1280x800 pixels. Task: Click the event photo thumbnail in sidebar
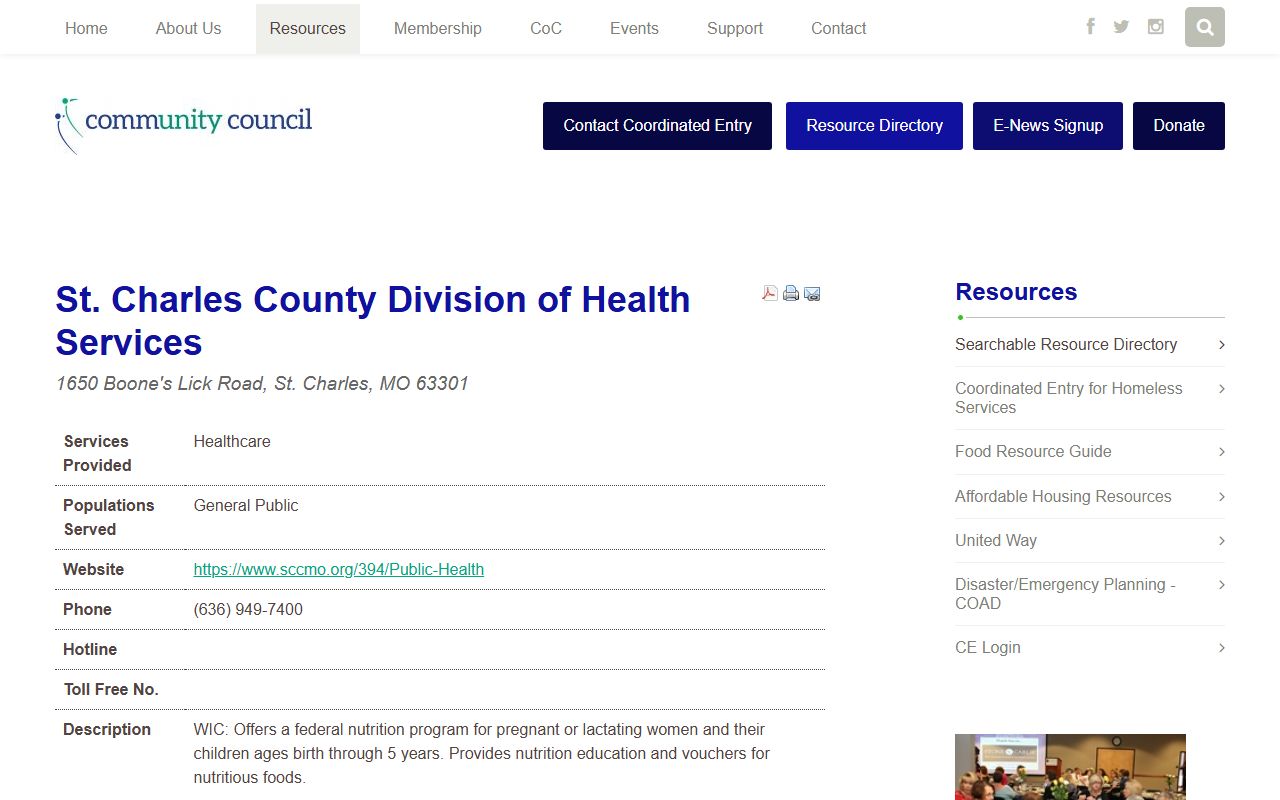coord(1070,767)
